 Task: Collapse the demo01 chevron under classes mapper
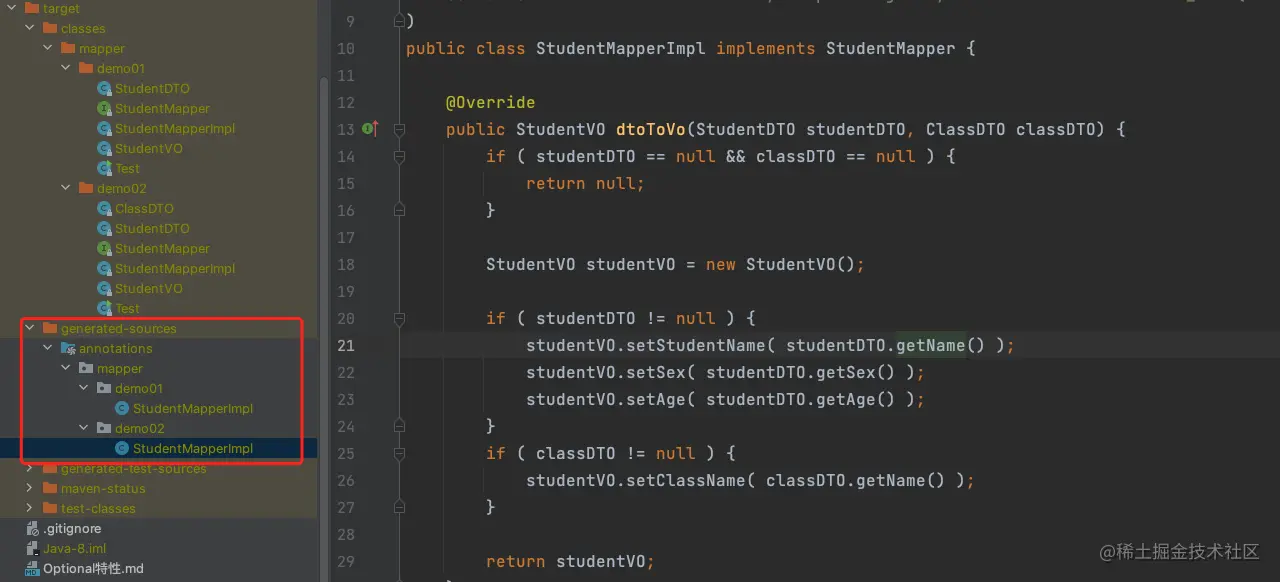tap(66, 68)
